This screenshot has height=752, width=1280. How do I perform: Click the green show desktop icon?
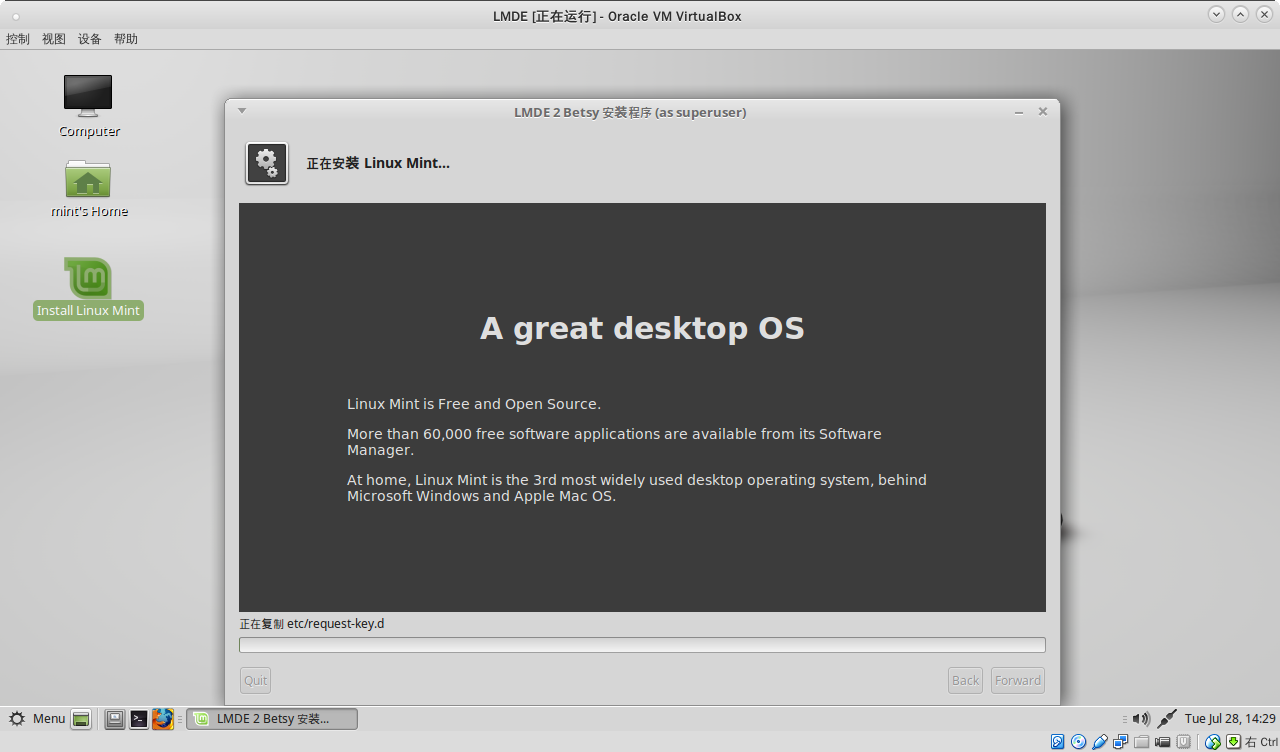point(81,719)
